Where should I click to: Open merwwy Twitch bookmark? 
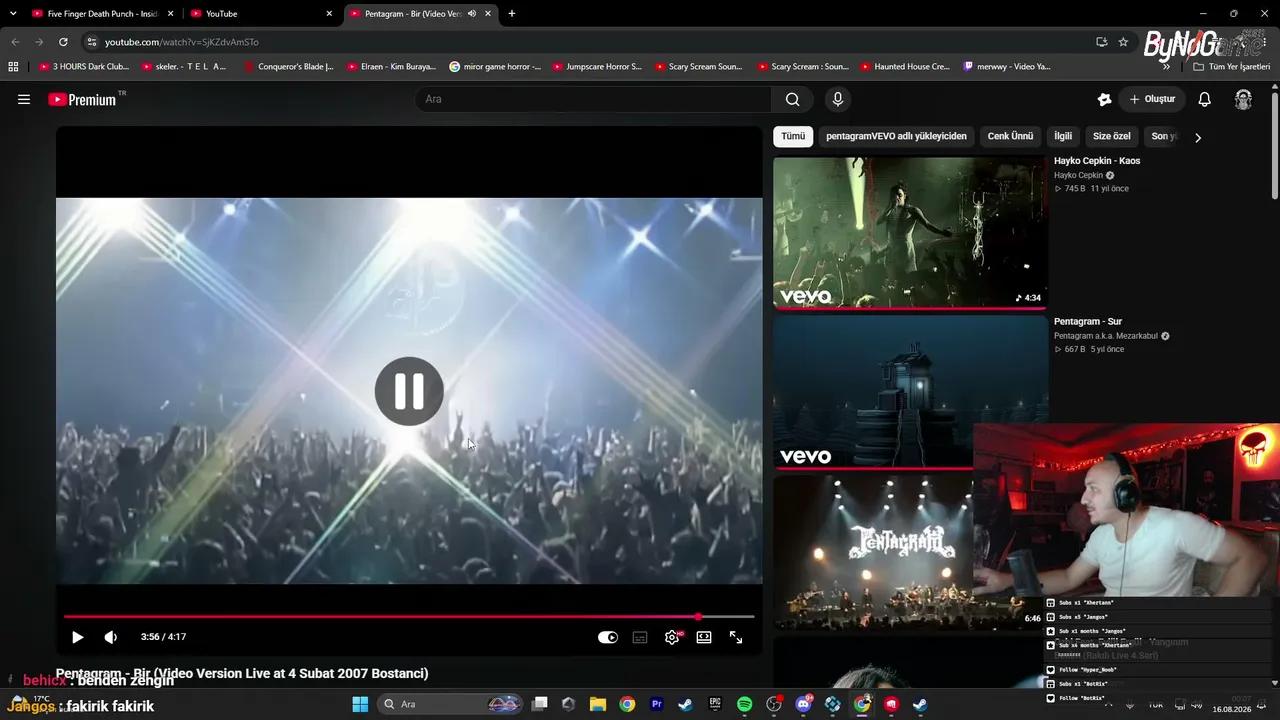1007,66
